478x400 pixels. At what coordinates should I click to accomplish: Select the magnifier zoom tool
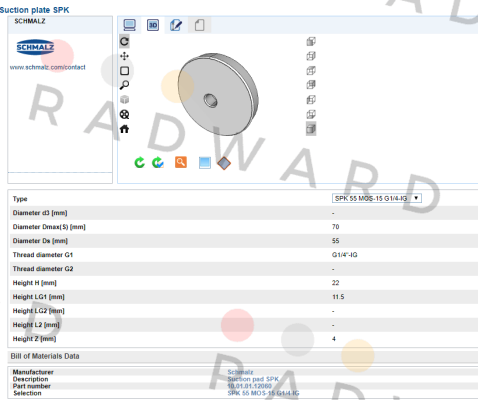(x=124, y=85)
